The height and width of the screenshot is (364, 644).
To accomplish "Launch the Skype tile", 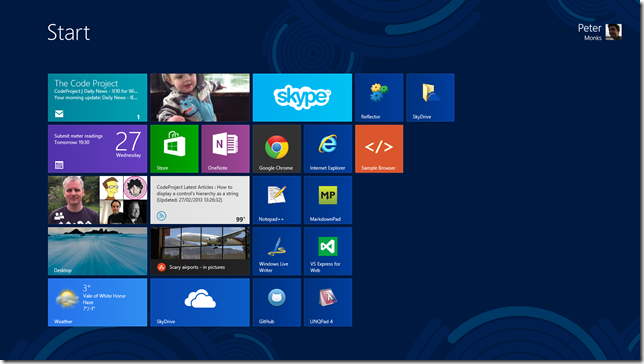I will click(302, 98).
